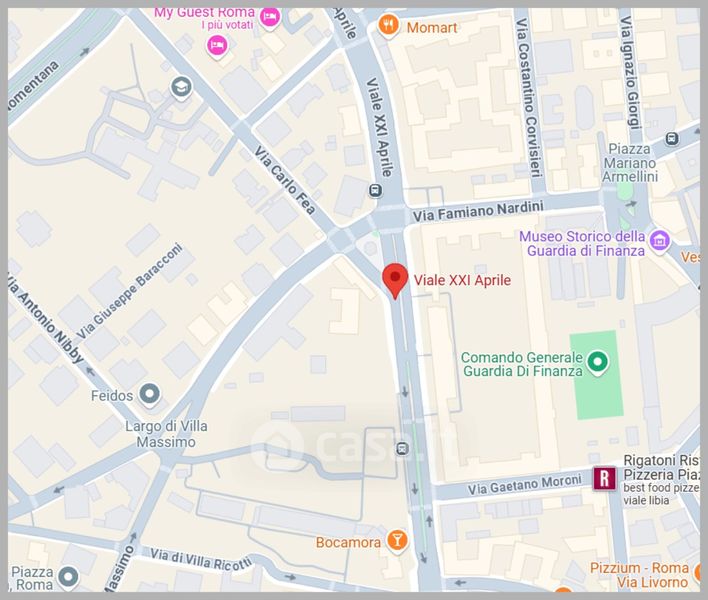Click the red Viale XXI Aprile location pin
This screenshot has width=708, height=600.
[x=395, y=280]
